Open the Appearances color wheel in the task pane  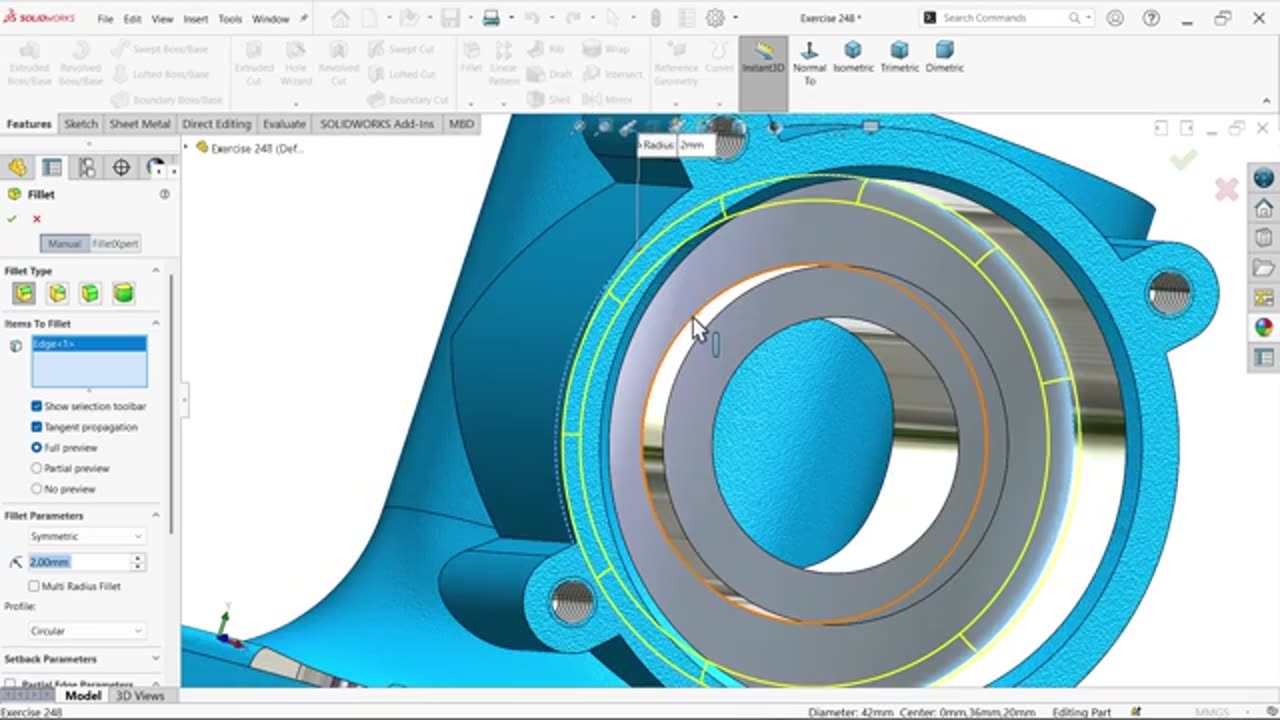tap(1264, 327)
